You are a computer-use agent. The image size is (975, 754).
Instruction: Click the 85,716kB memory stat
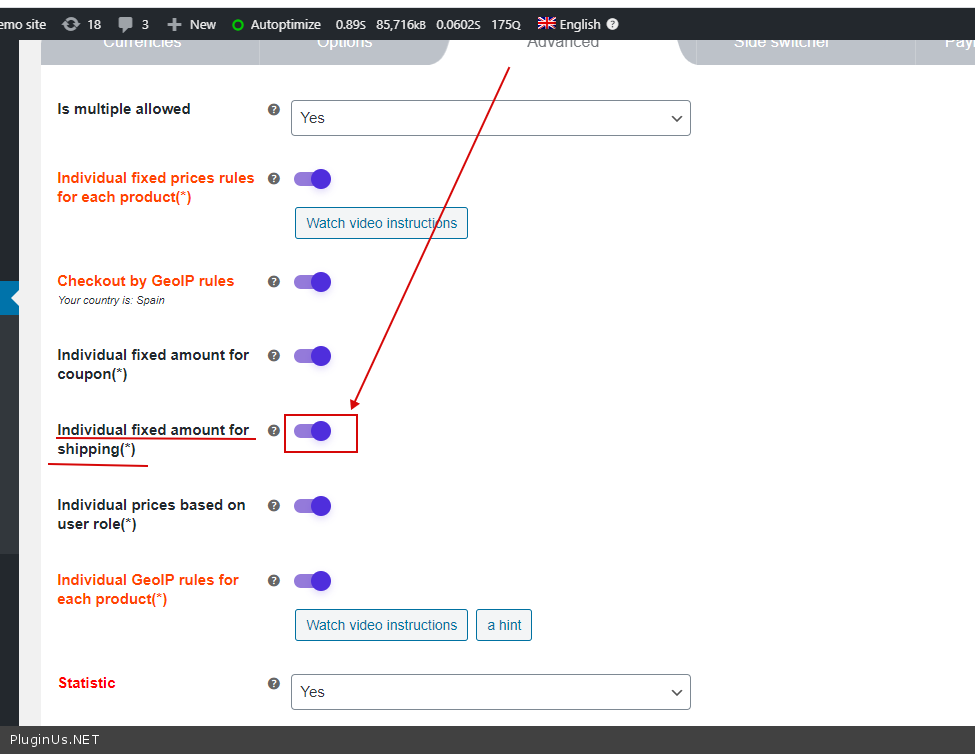401,25
